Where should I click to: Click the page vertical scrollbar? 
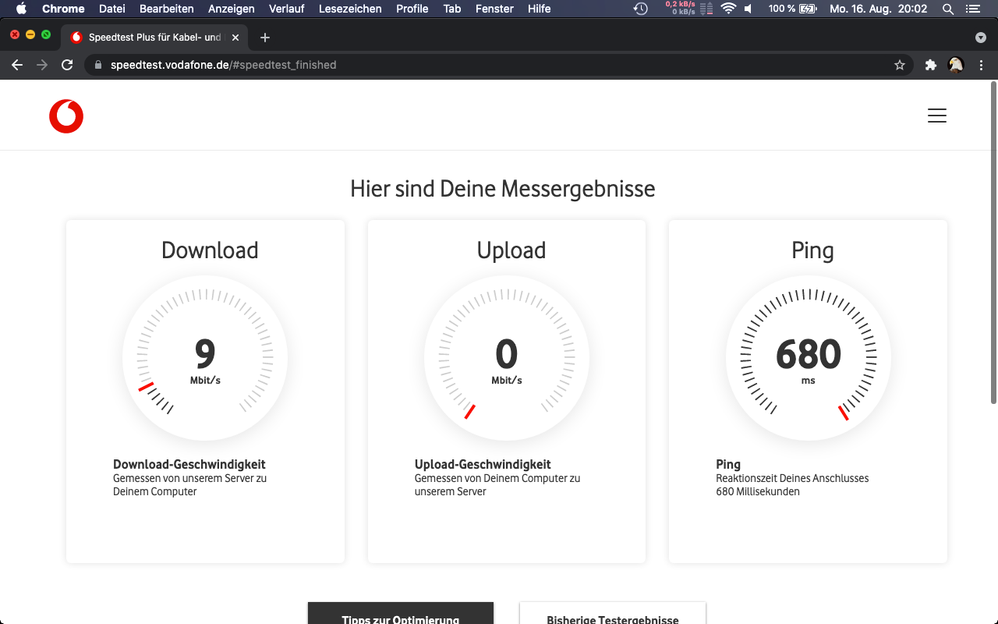(x=992, y=250)
